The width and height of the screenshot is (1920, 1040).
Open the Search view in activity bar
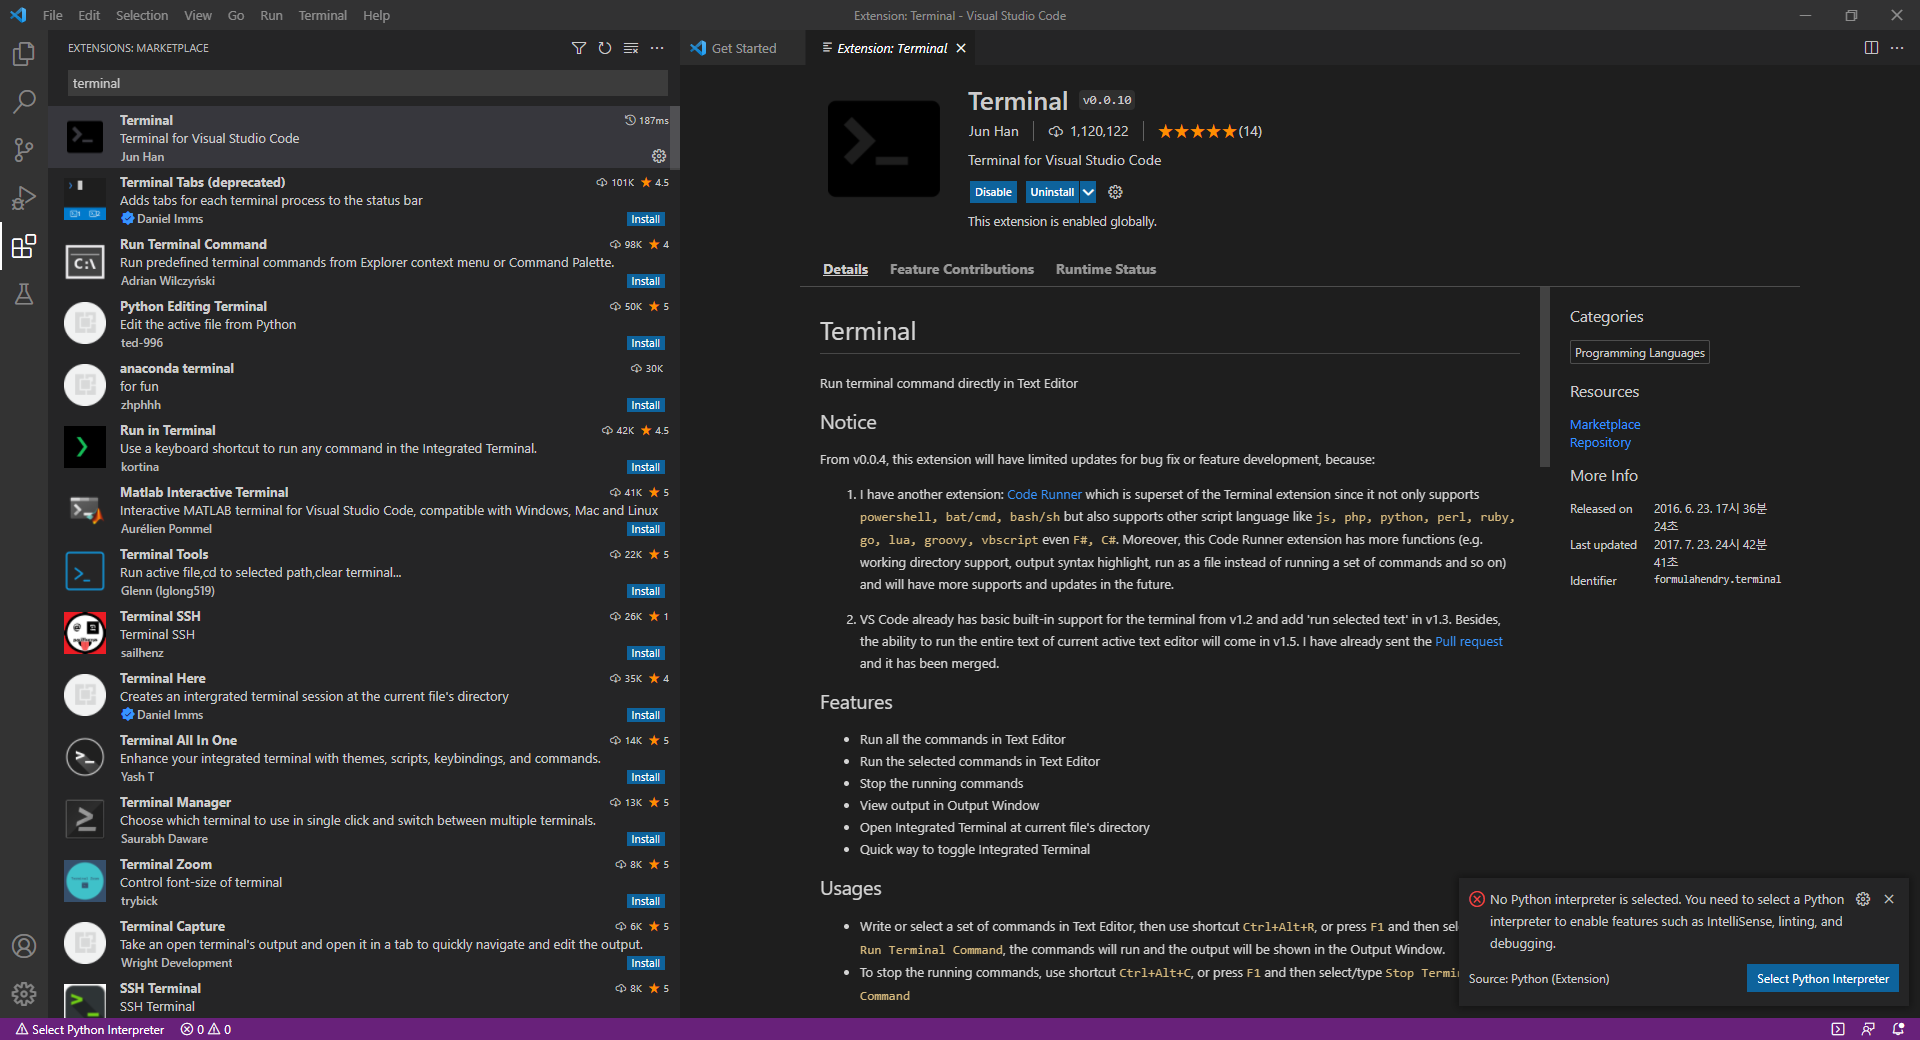(x=24, y=101)
